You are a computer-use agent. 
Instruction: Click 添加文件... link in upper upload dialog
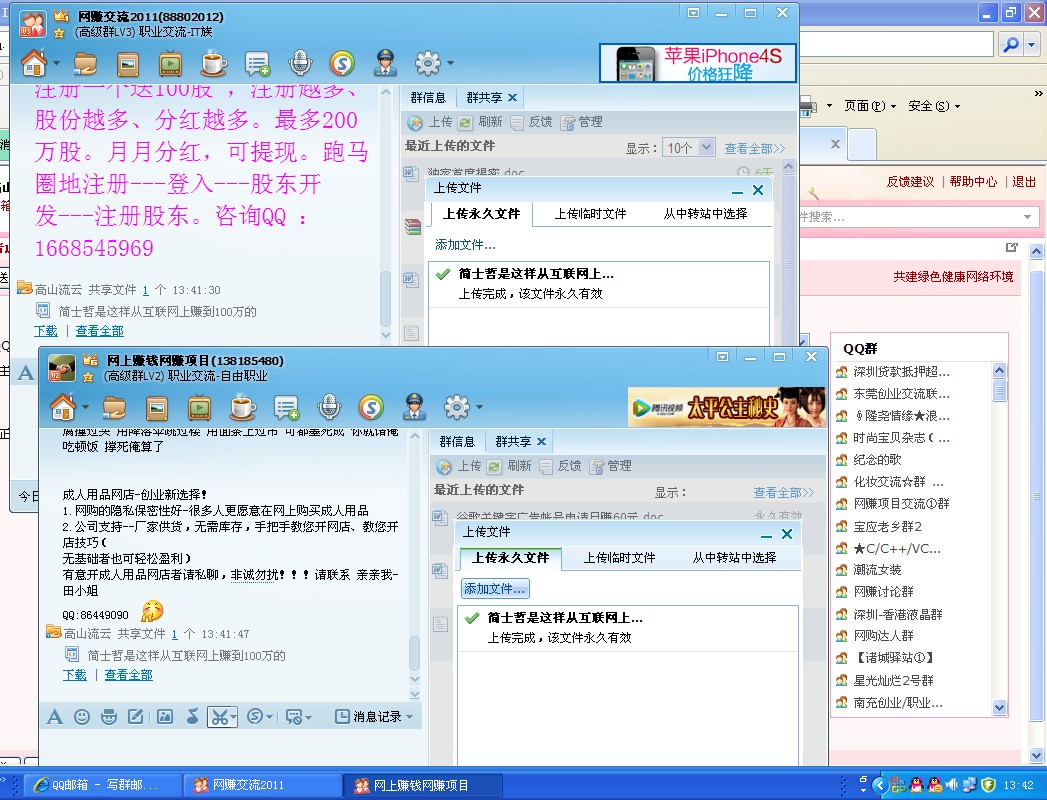tap(465, 245)
